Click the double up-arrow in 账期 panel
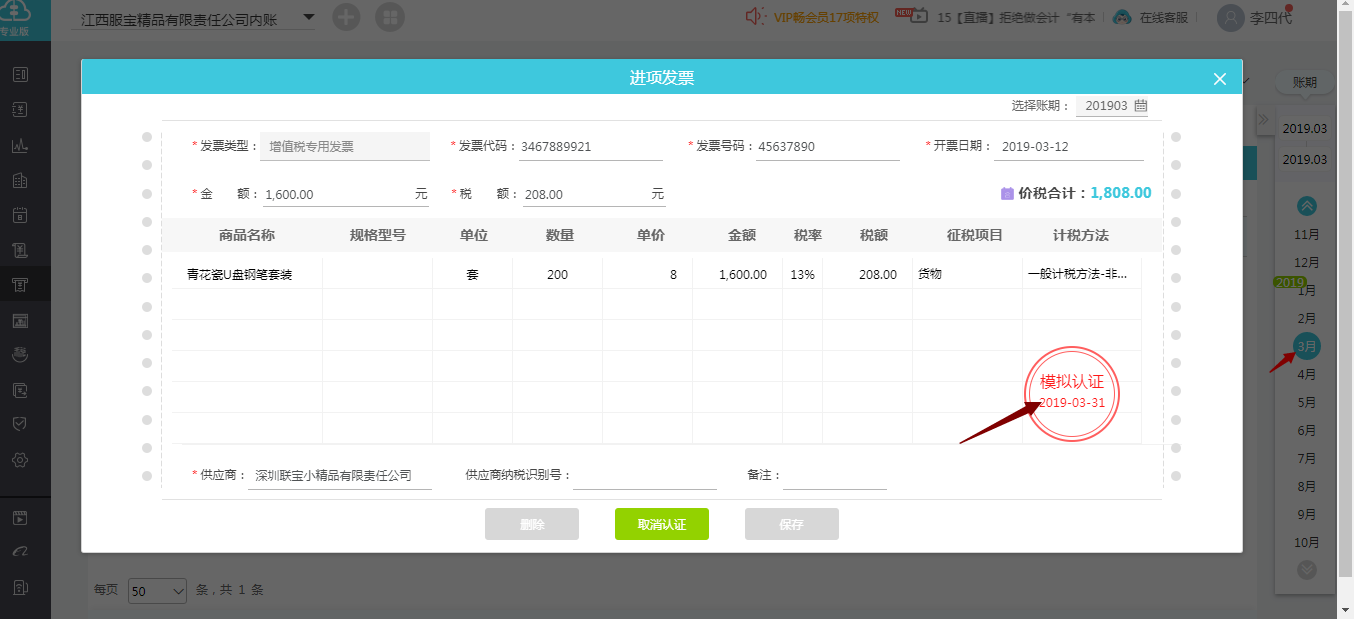The height and width of the screenshot is (619, 1354). pos(1307,206)
